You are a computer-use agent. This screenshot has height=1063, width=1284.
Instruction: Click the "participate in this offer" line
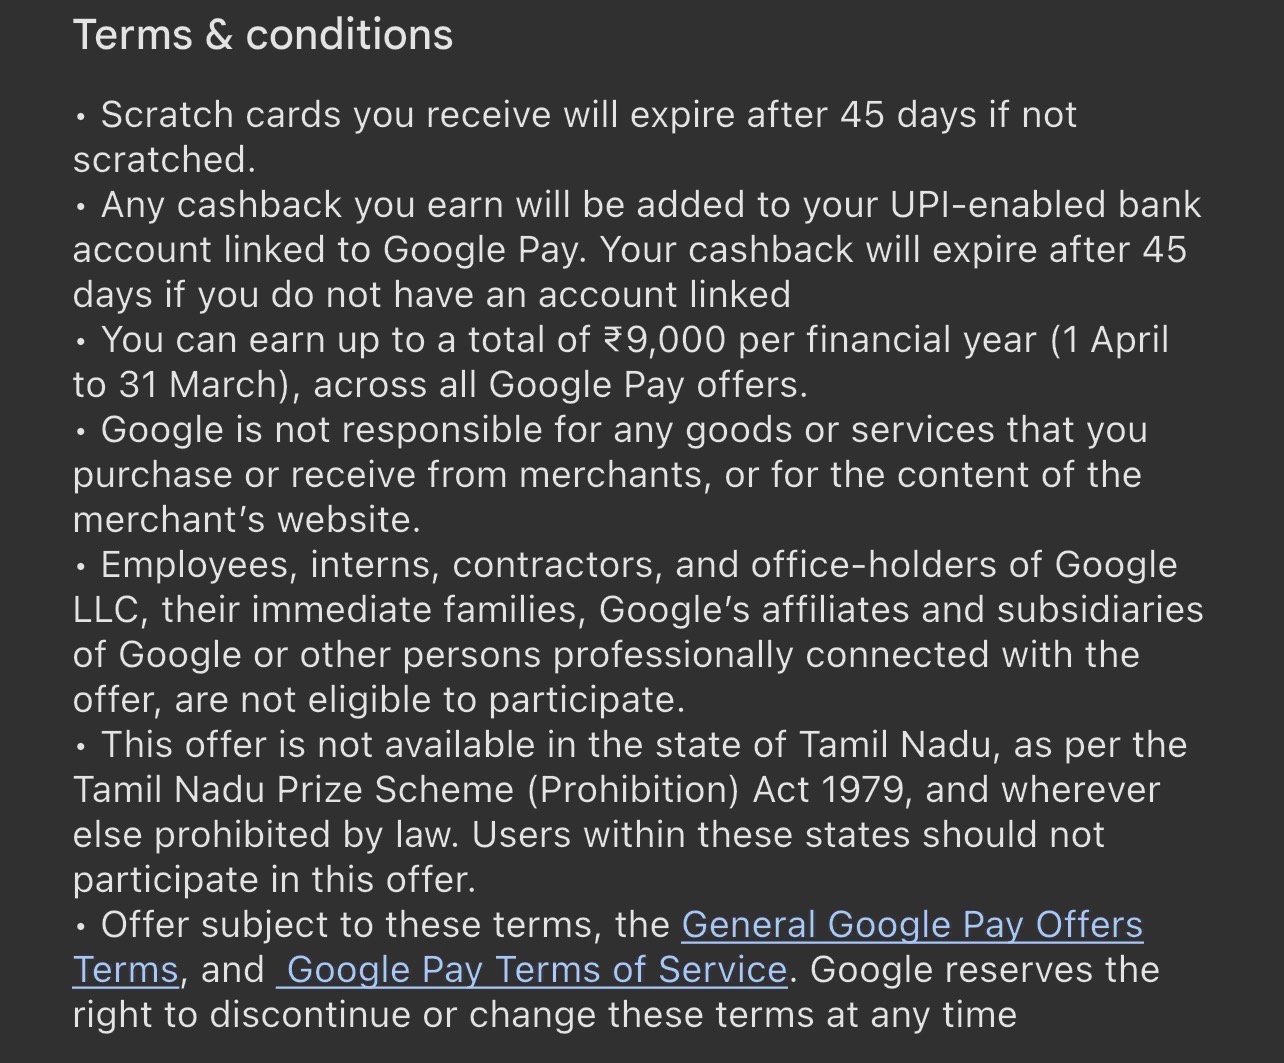tap(272, 880)
